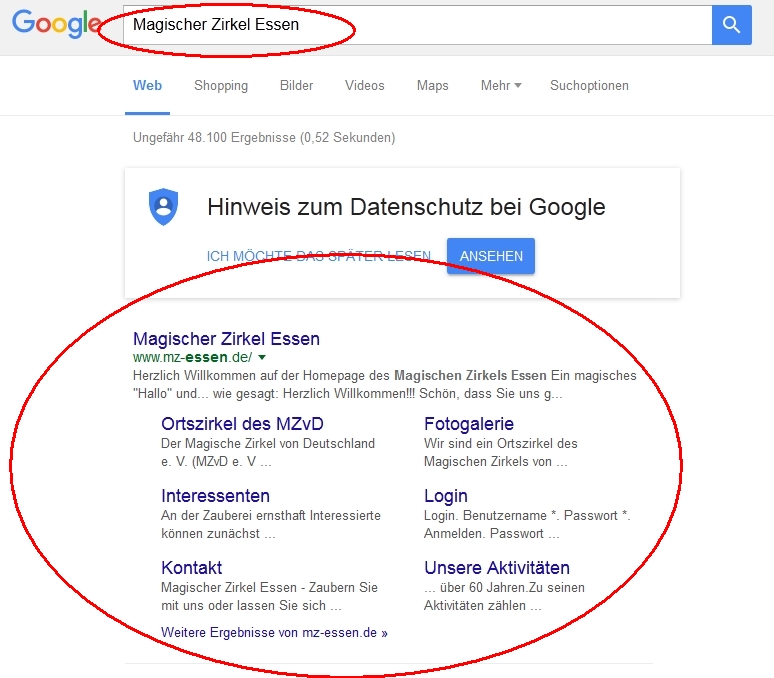774x678 pixels.
Task: Open the Fotogalerie sitelink
Action: click(x=468, y=424)
